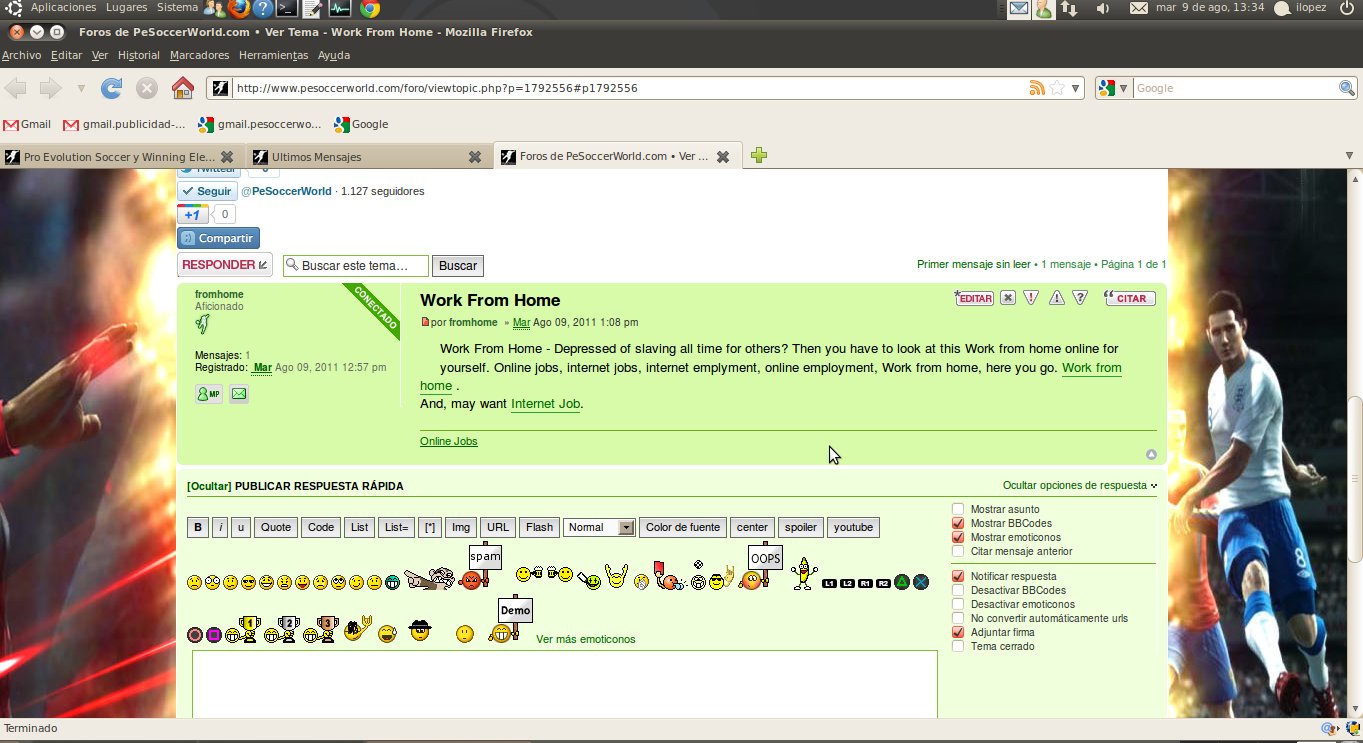Open post info via question-mark icon
Image resolution: width=1363 pixels, height=743 pixels.
click(x=1080, y=298)
